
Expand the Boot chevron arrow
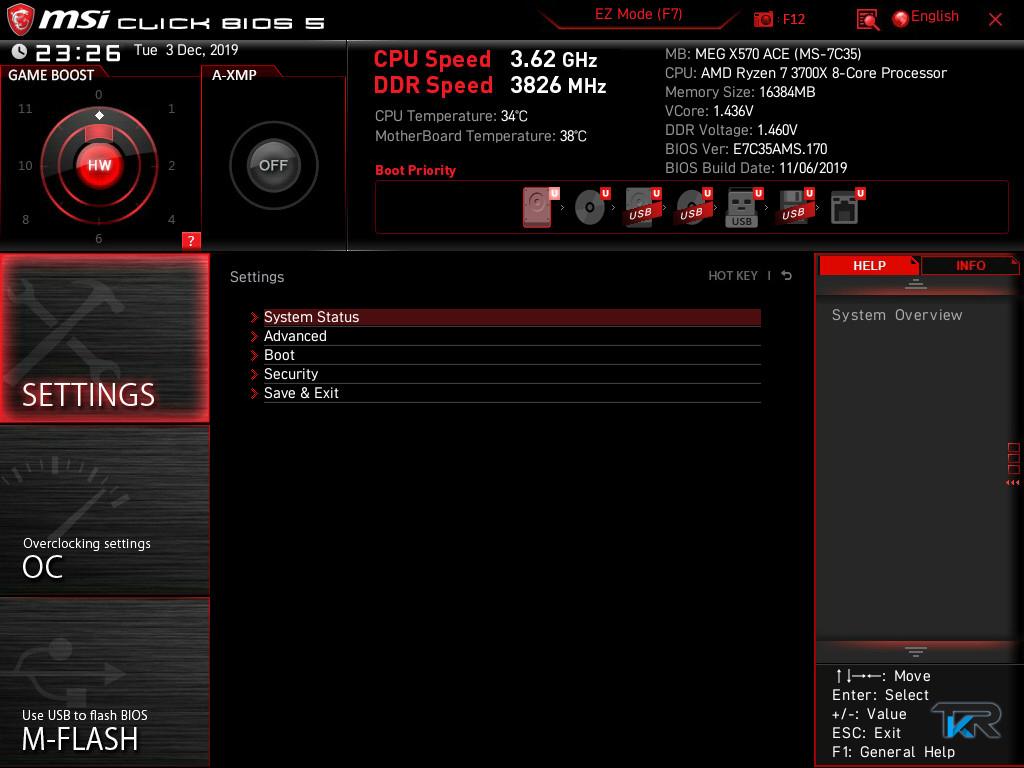pyautogui.click(x=254, y=355)
